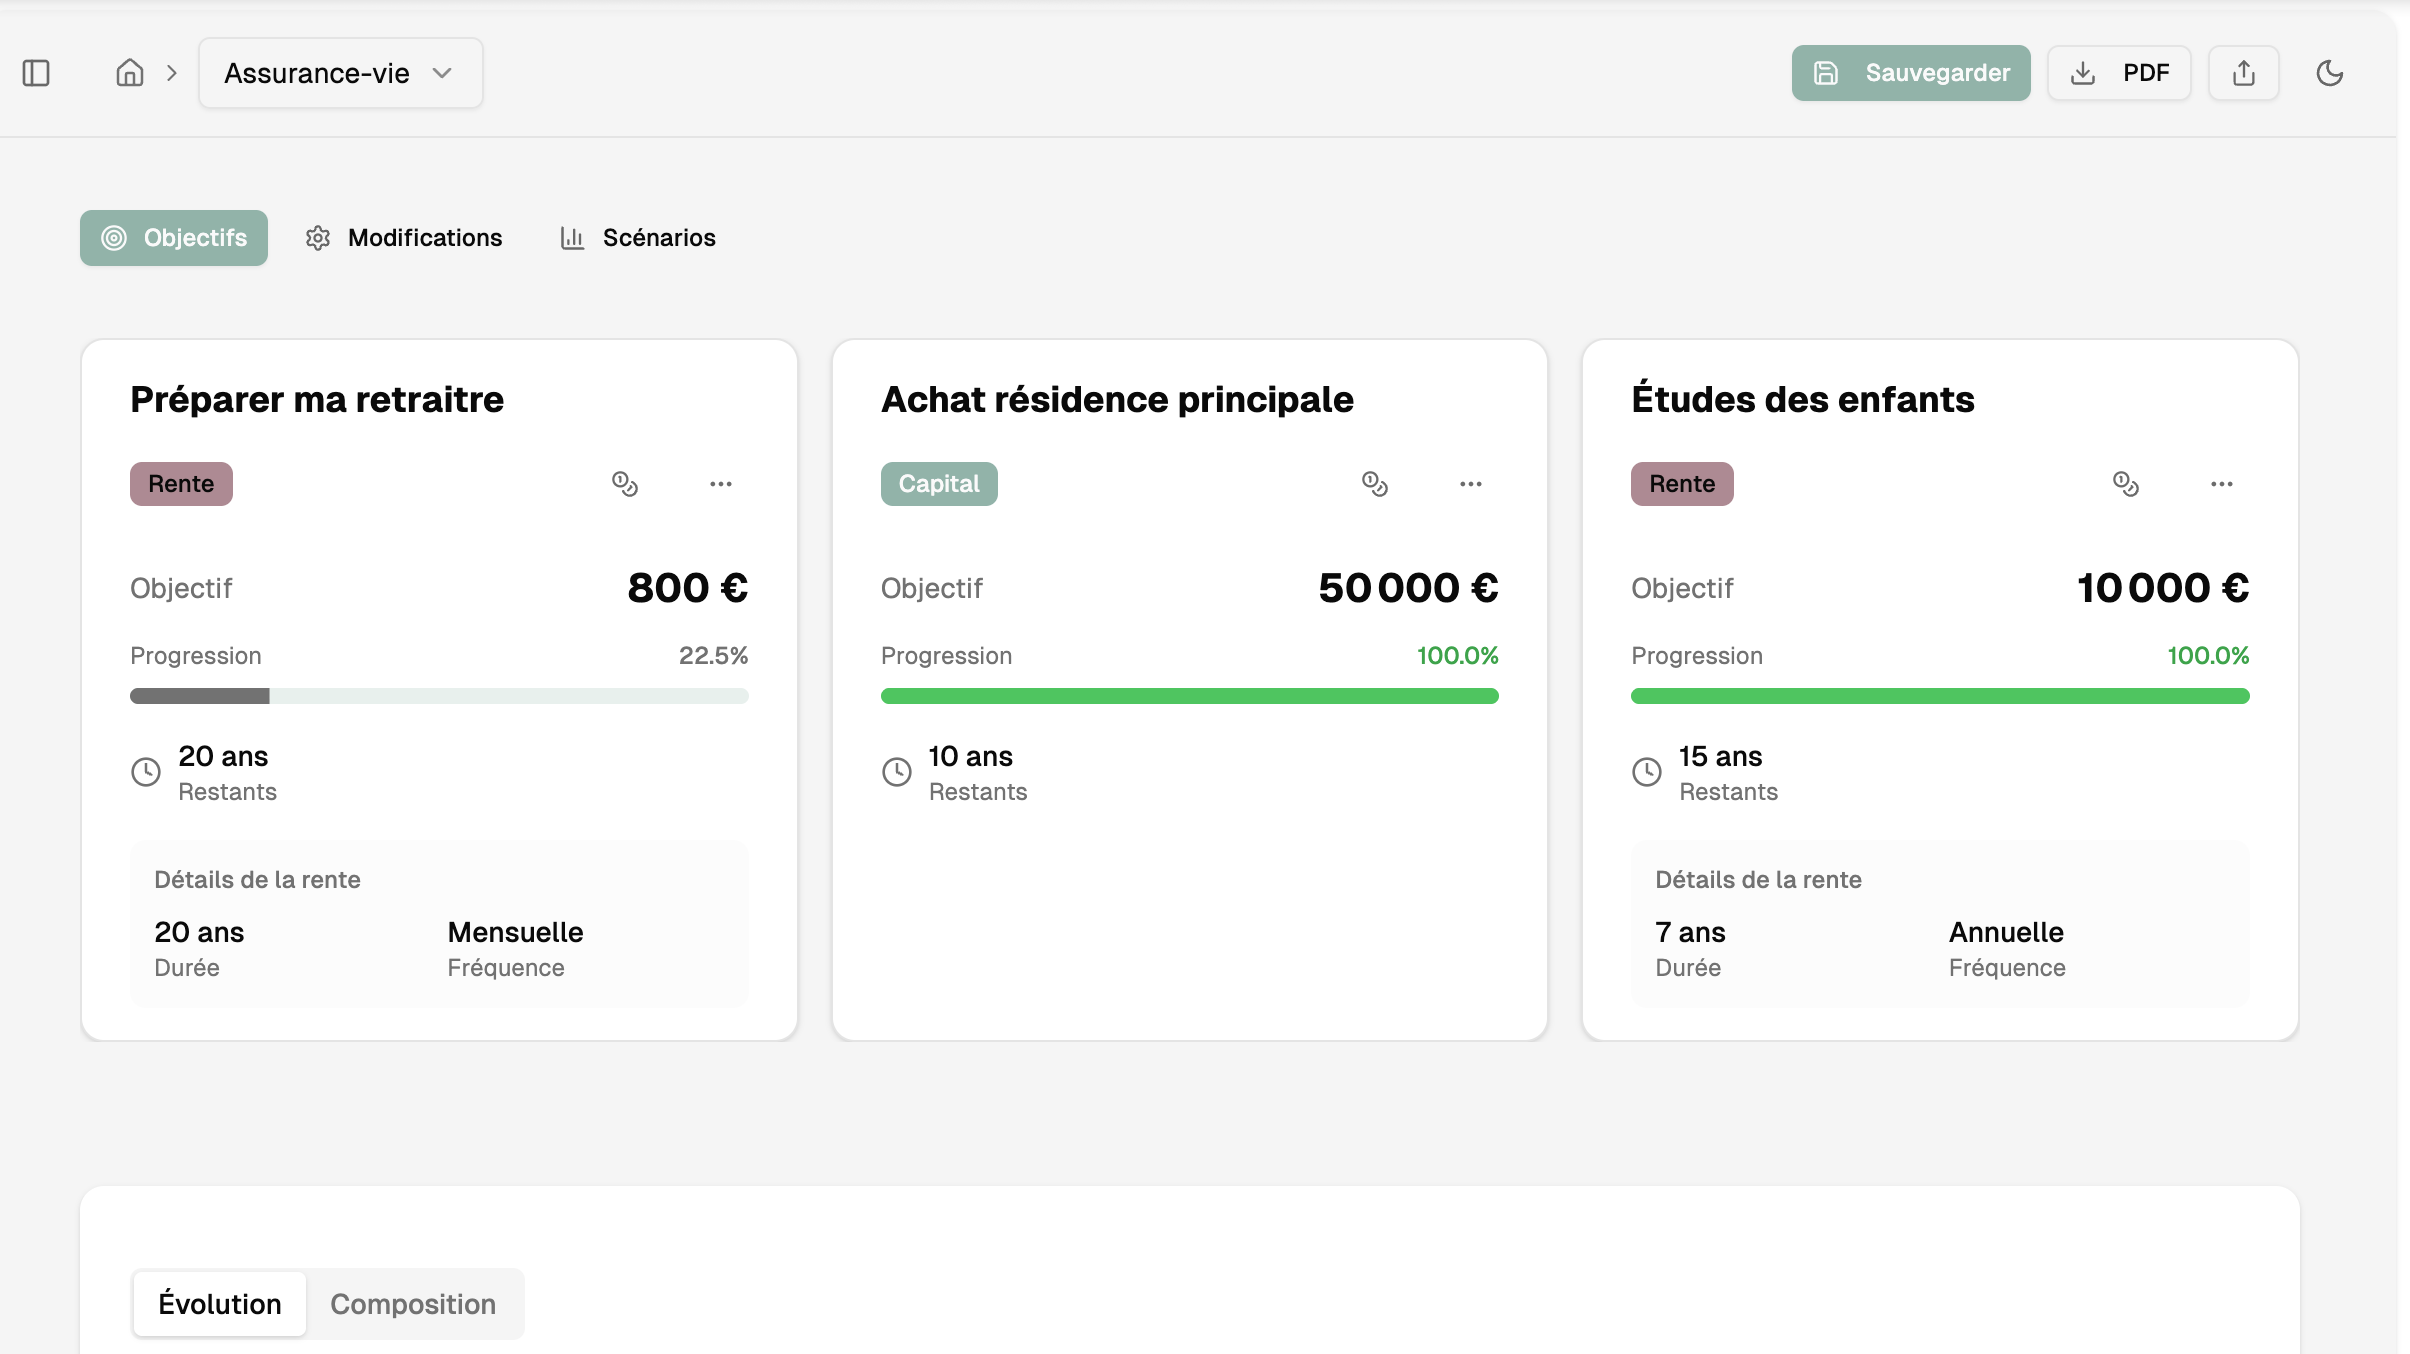The height and width of the screenshot is (1354, 2410).
Task: Open more options menu on Études des enfants
Action: click(x=2221, y=484)
